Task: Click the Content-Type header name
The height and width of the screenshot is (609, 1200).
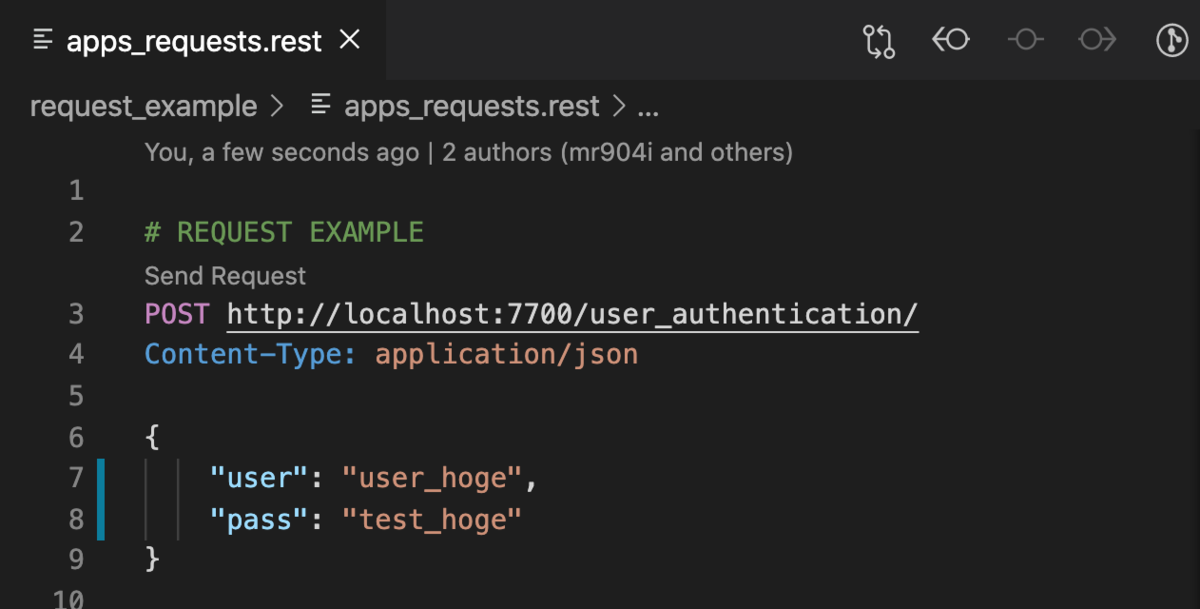Action: 250,354
